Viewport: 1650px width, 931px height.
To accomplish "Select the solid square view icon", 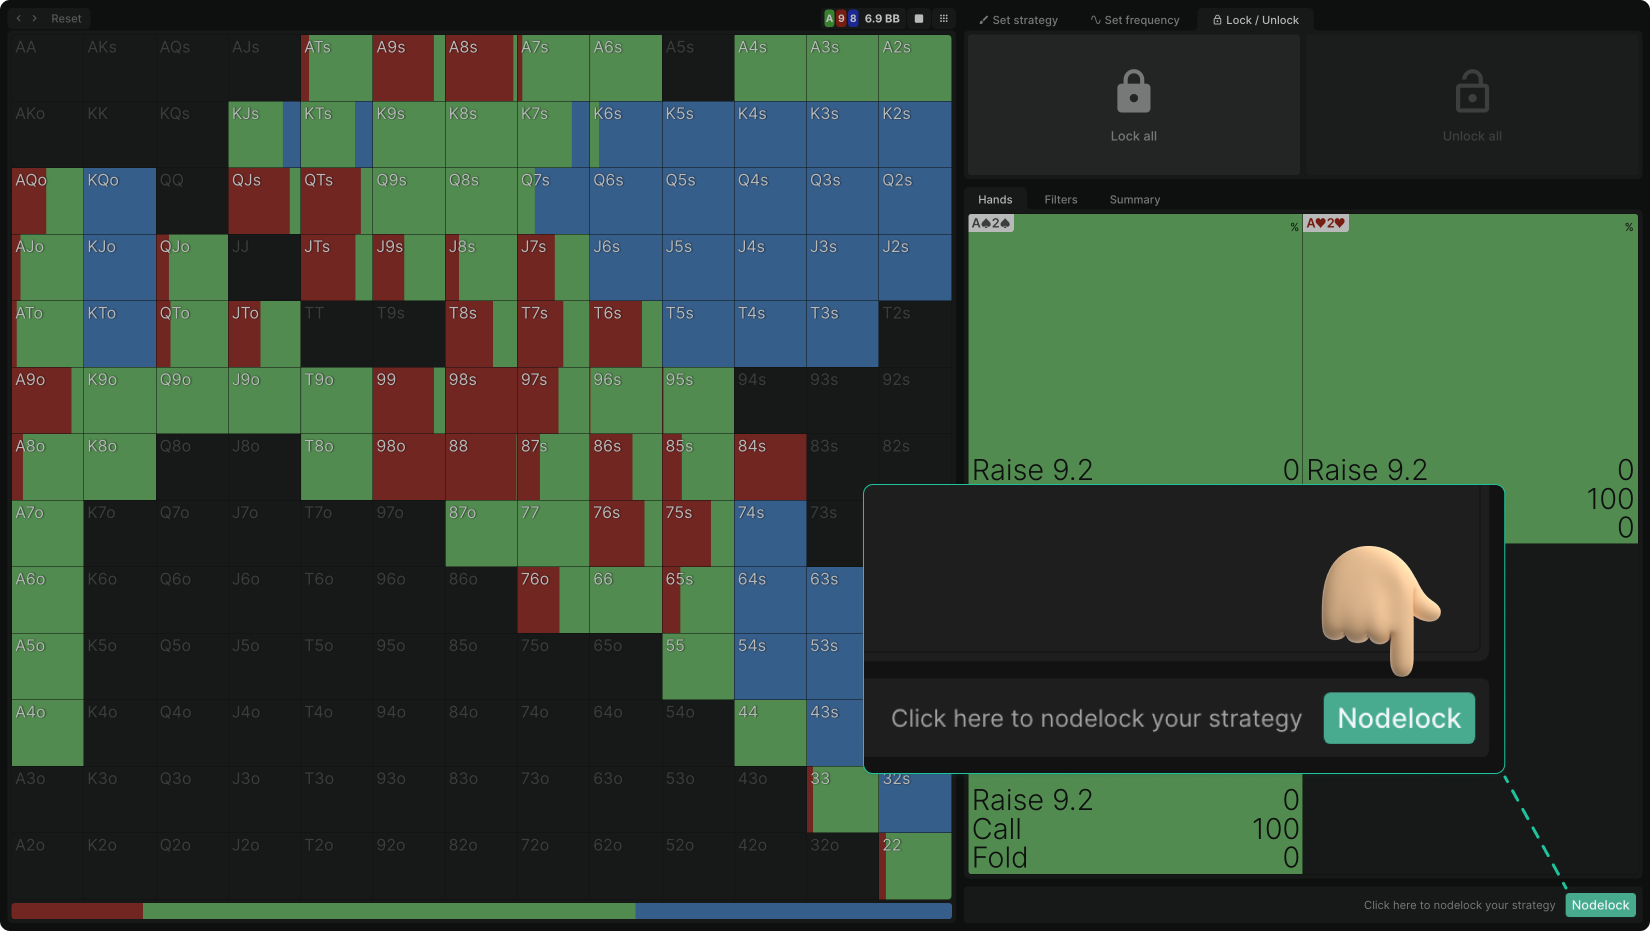I will click(919, 18).
